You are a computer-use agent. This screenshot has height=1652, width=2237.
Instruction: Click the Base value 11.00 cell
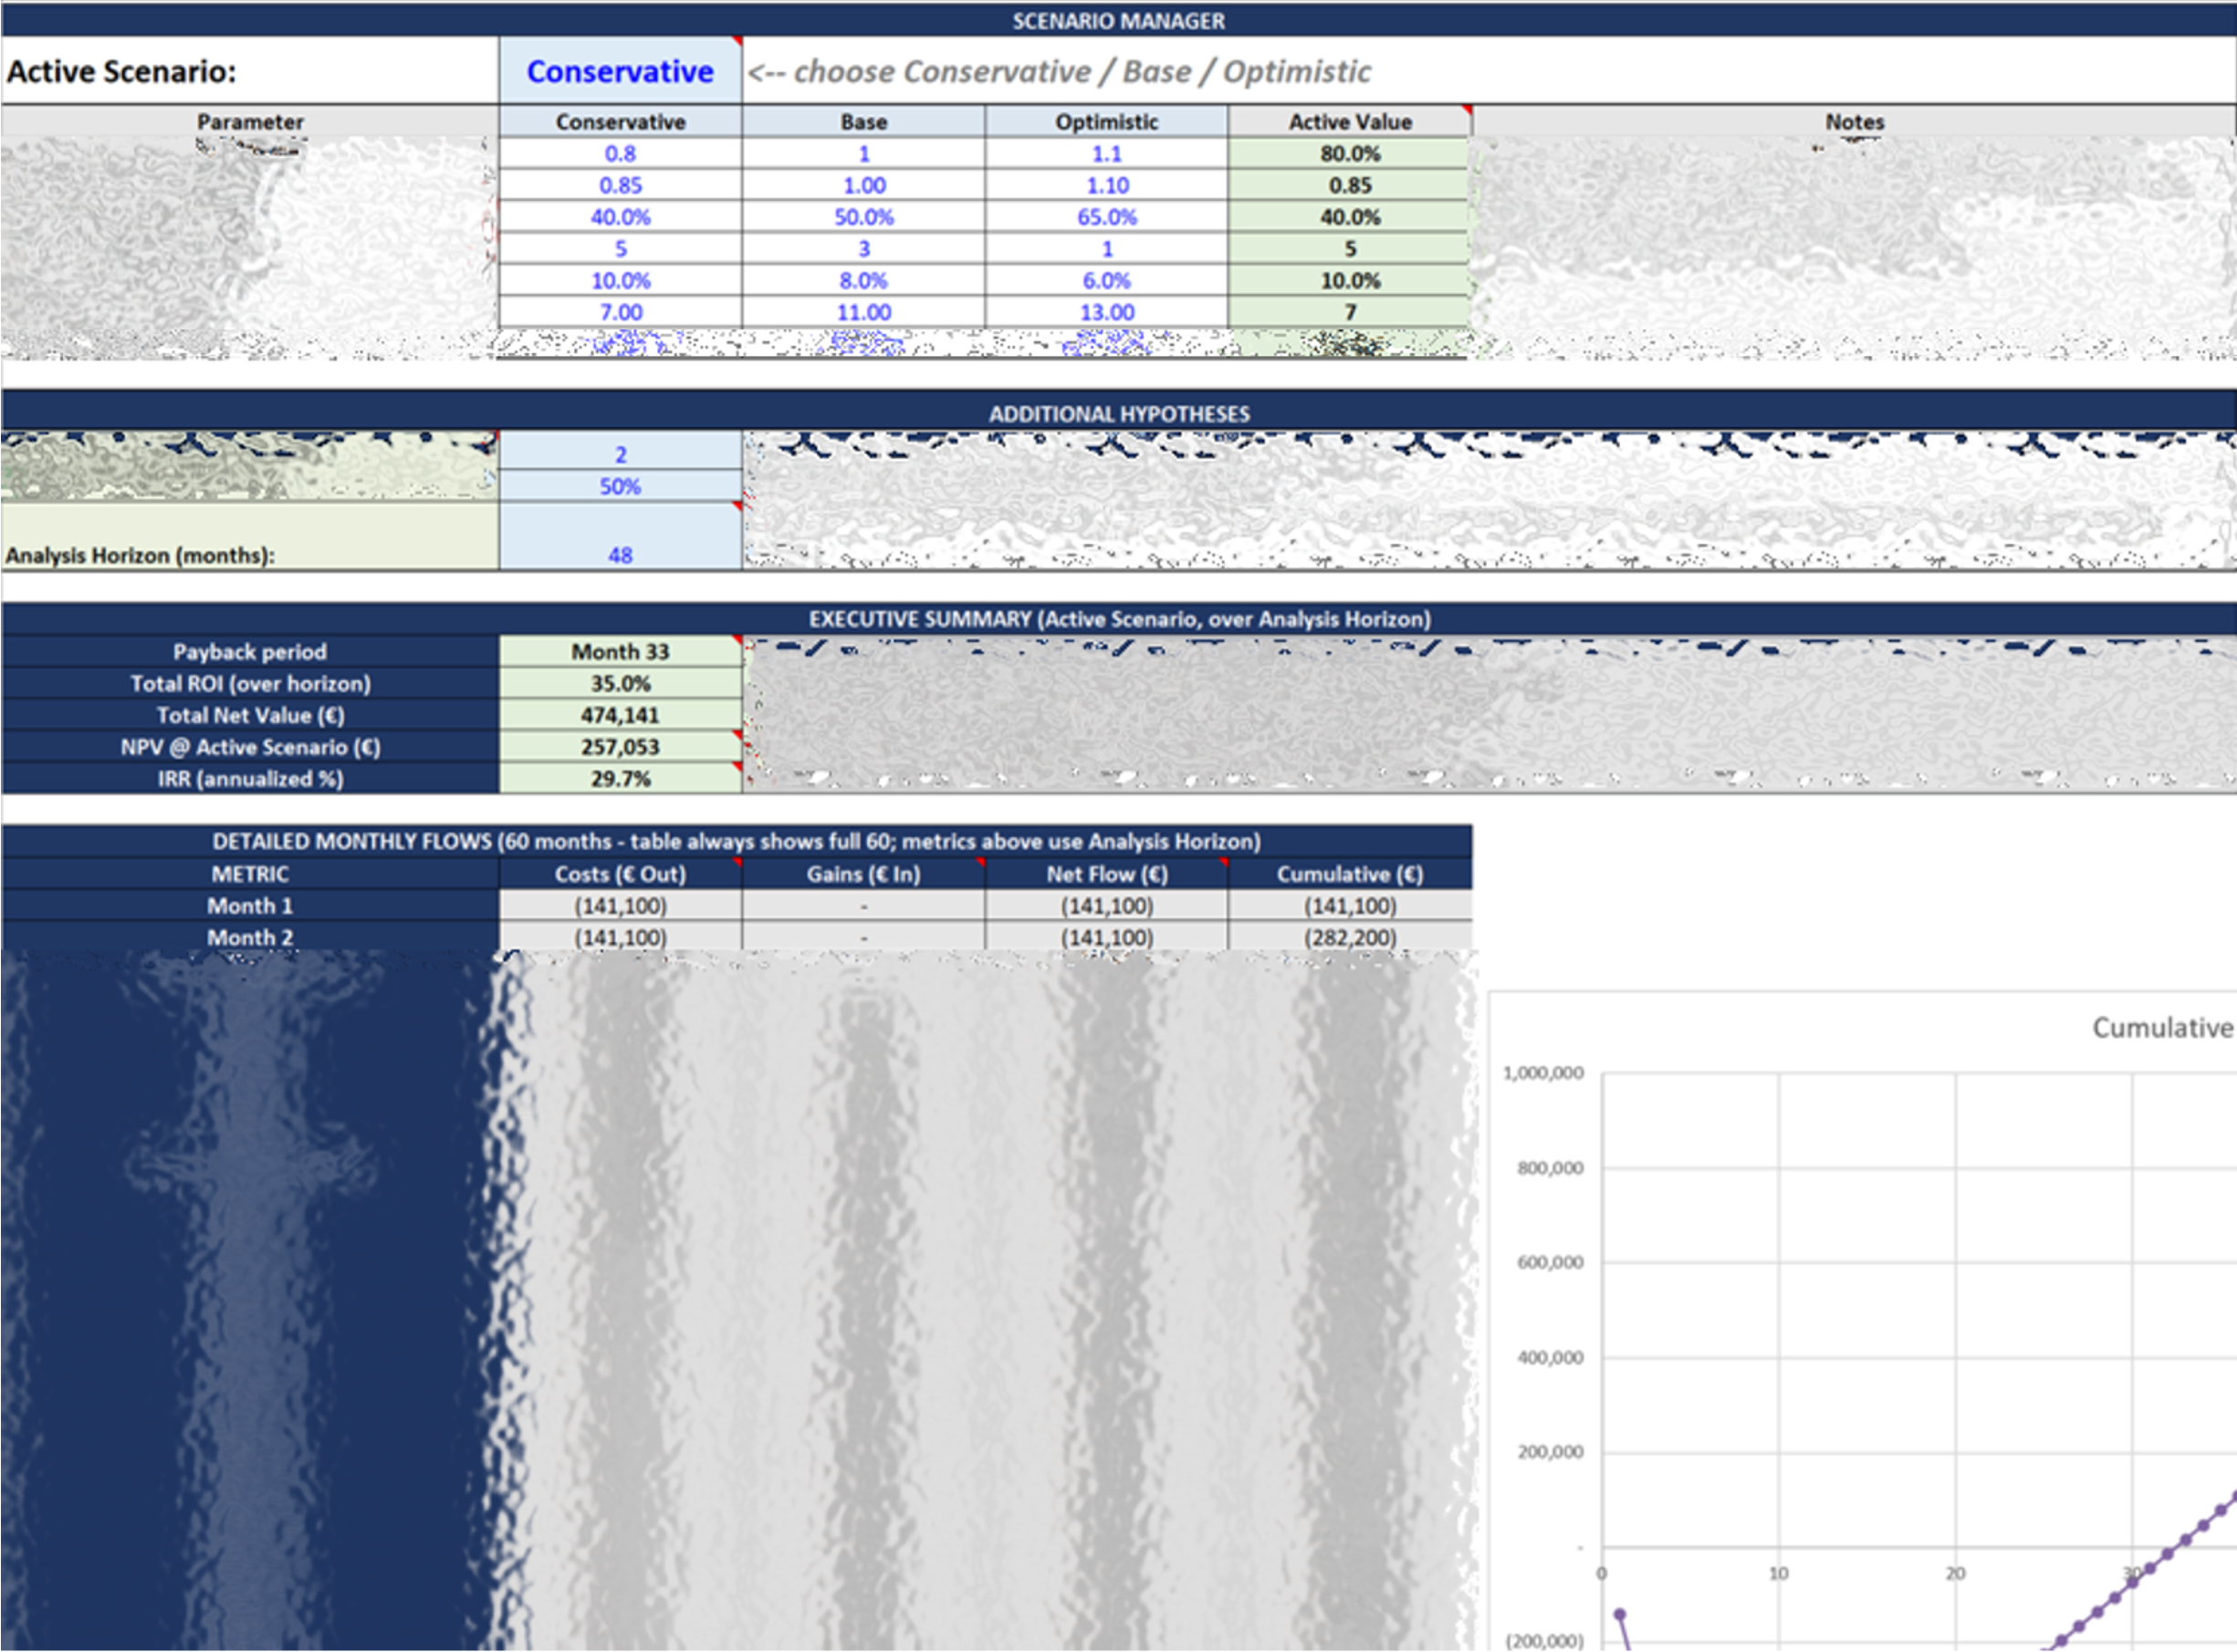point(863,312)
